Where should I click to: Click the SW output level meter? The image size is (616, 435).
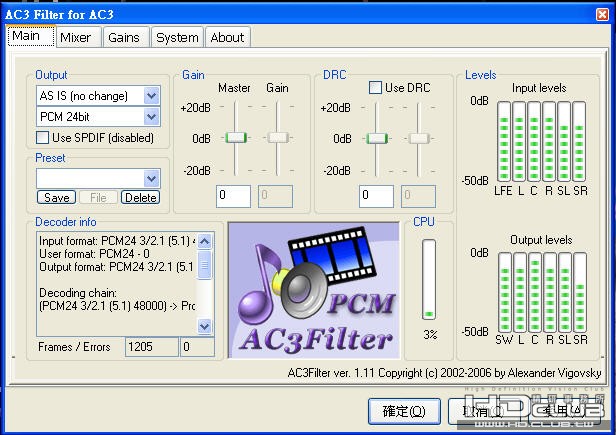pos(505,293)
